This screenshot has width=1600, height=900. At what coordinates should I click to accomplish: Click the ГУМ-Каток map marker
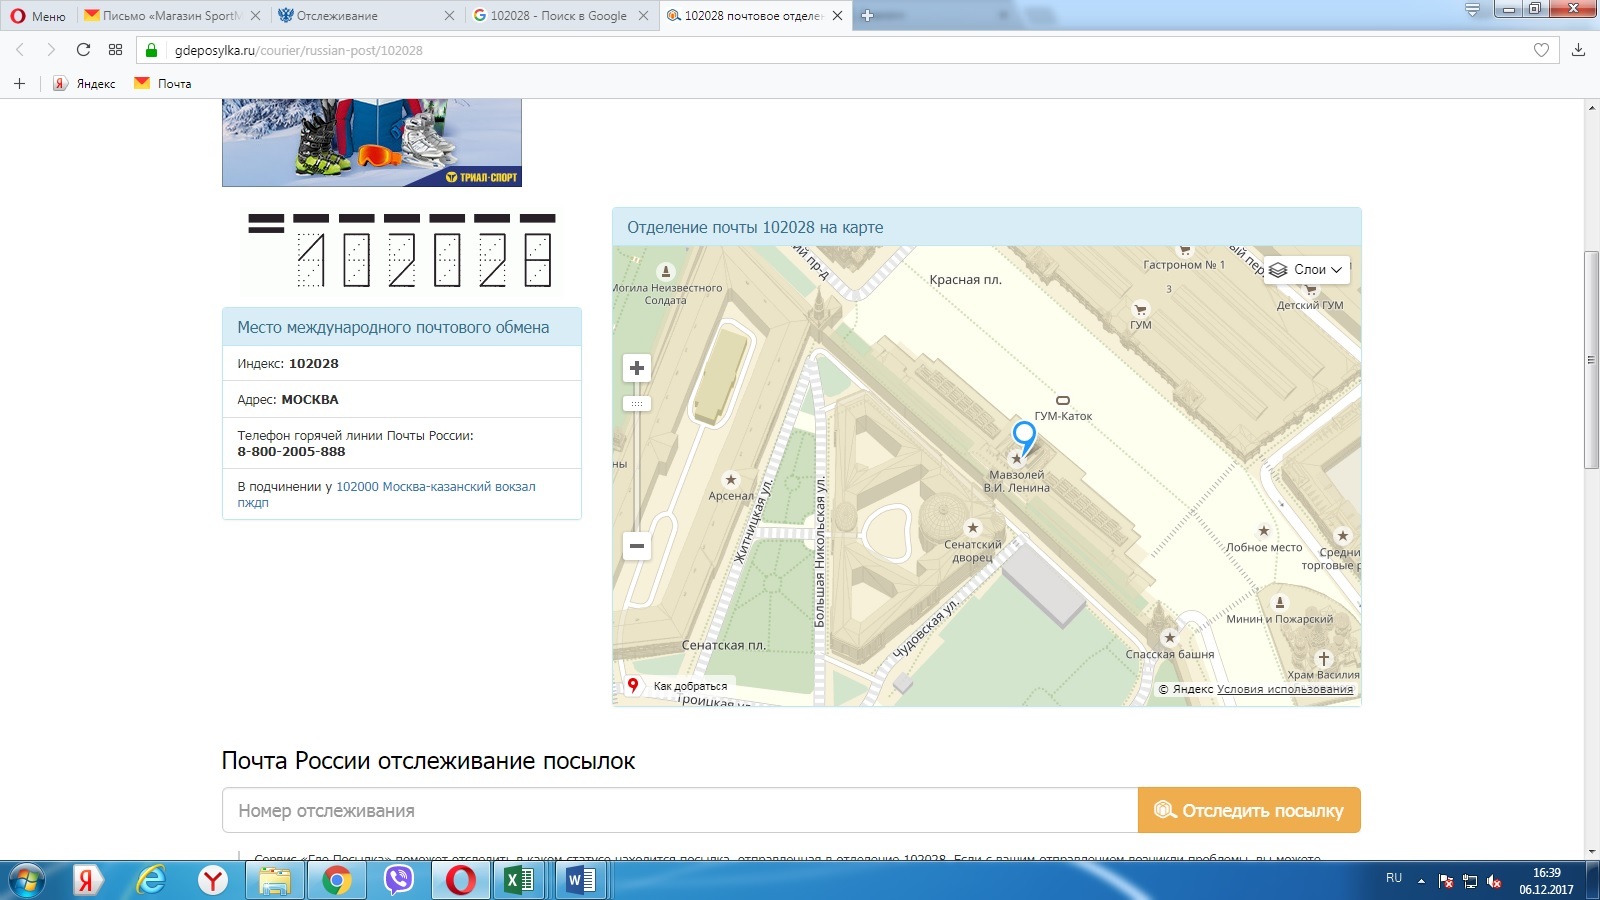(x=1063, y=401)
